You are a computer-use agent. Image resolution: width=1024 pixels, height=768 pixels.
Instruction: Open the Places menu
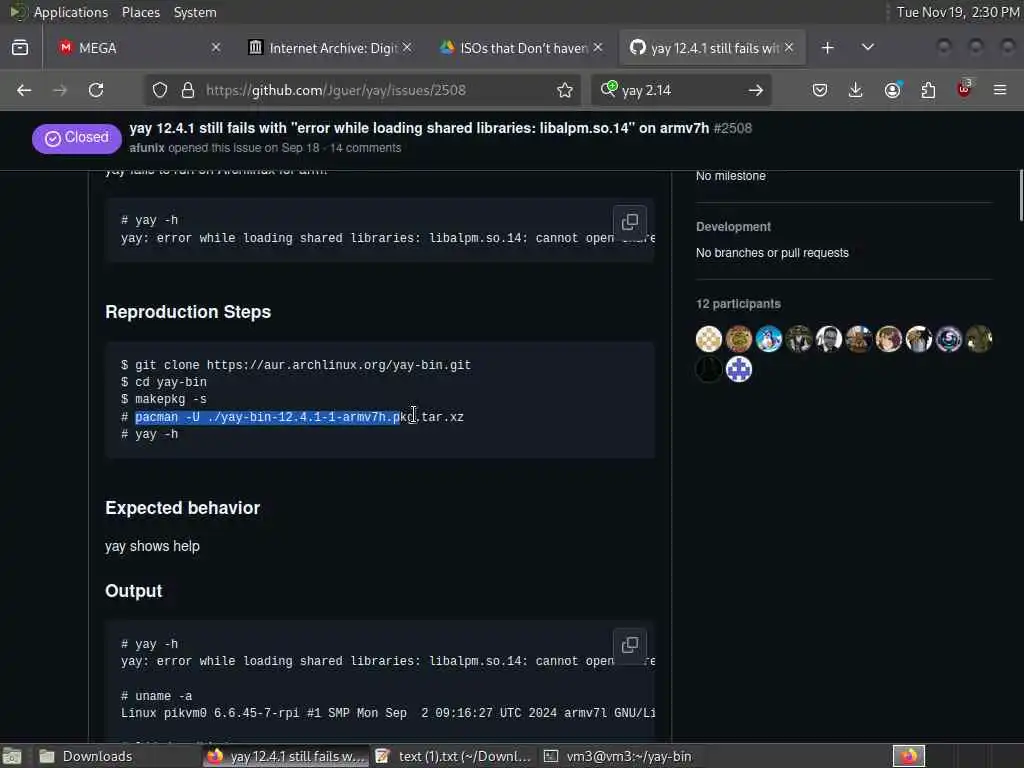pos(140,12)
